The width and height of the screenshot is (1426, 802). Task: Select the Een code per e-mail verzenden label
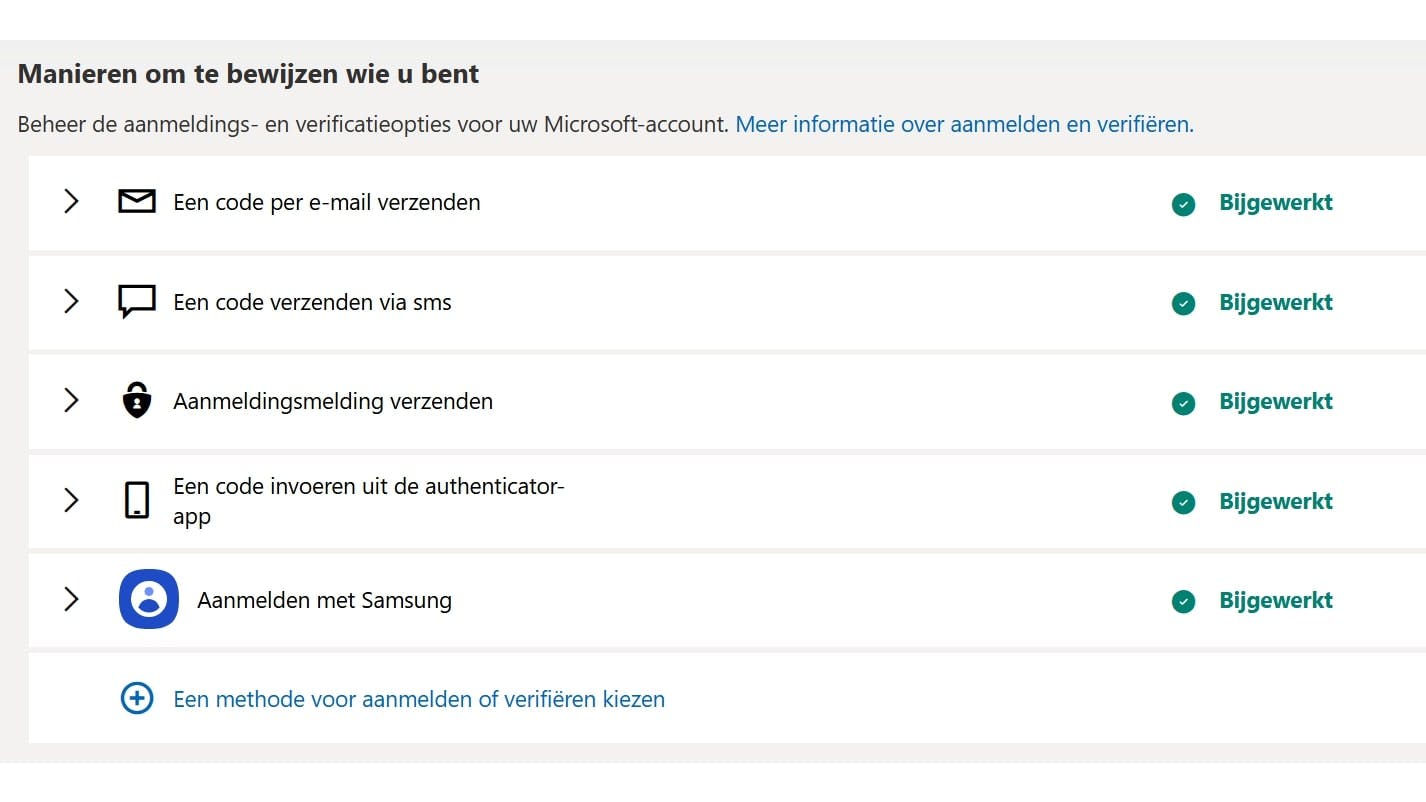(x=327, y=202)
